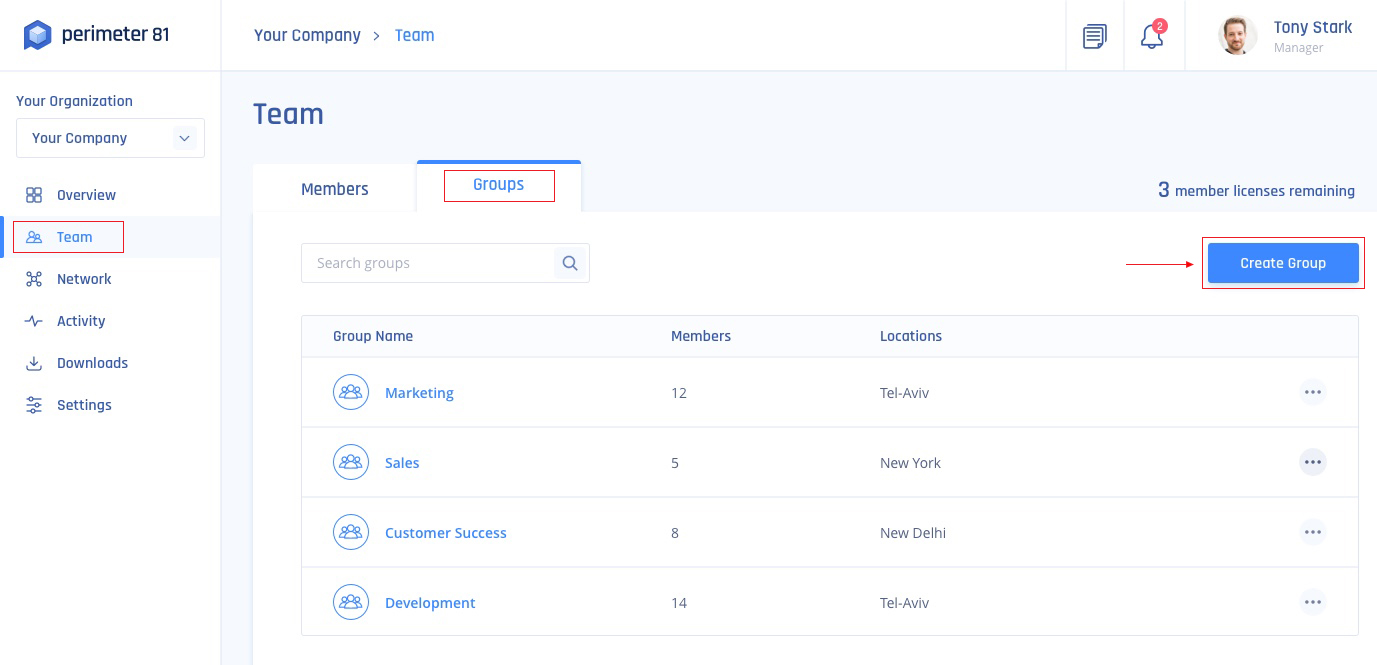Click the member count 14 in the Development row

point(679,603)
